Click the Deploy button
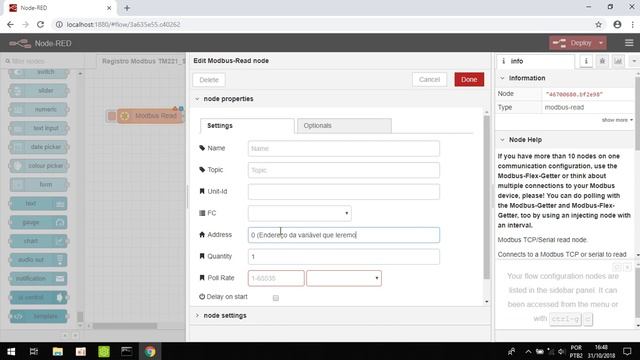The height and width of the screenshot is (360, 640). [573, 43]
